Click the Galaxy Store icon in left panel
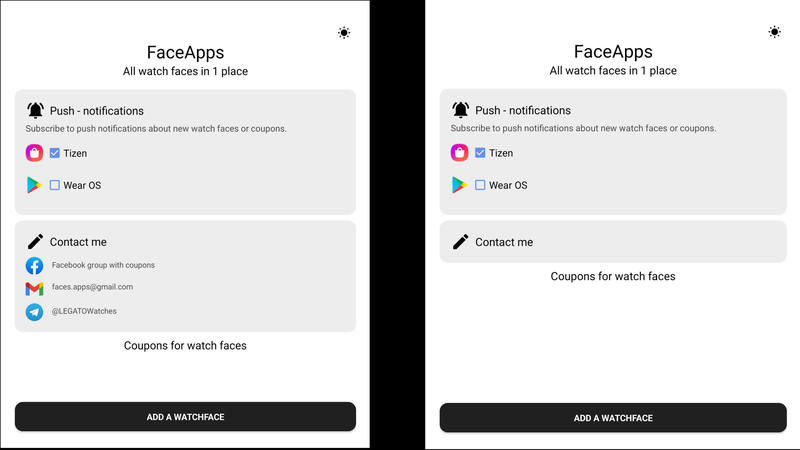Screen dimensions: 800x450 pos(34,153)
